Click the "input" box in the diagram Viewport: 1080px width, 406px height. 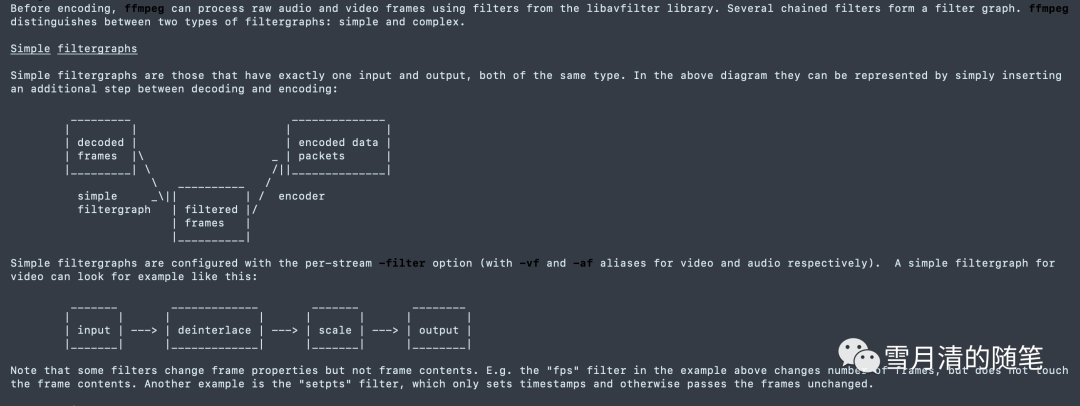tap(94, 330)
